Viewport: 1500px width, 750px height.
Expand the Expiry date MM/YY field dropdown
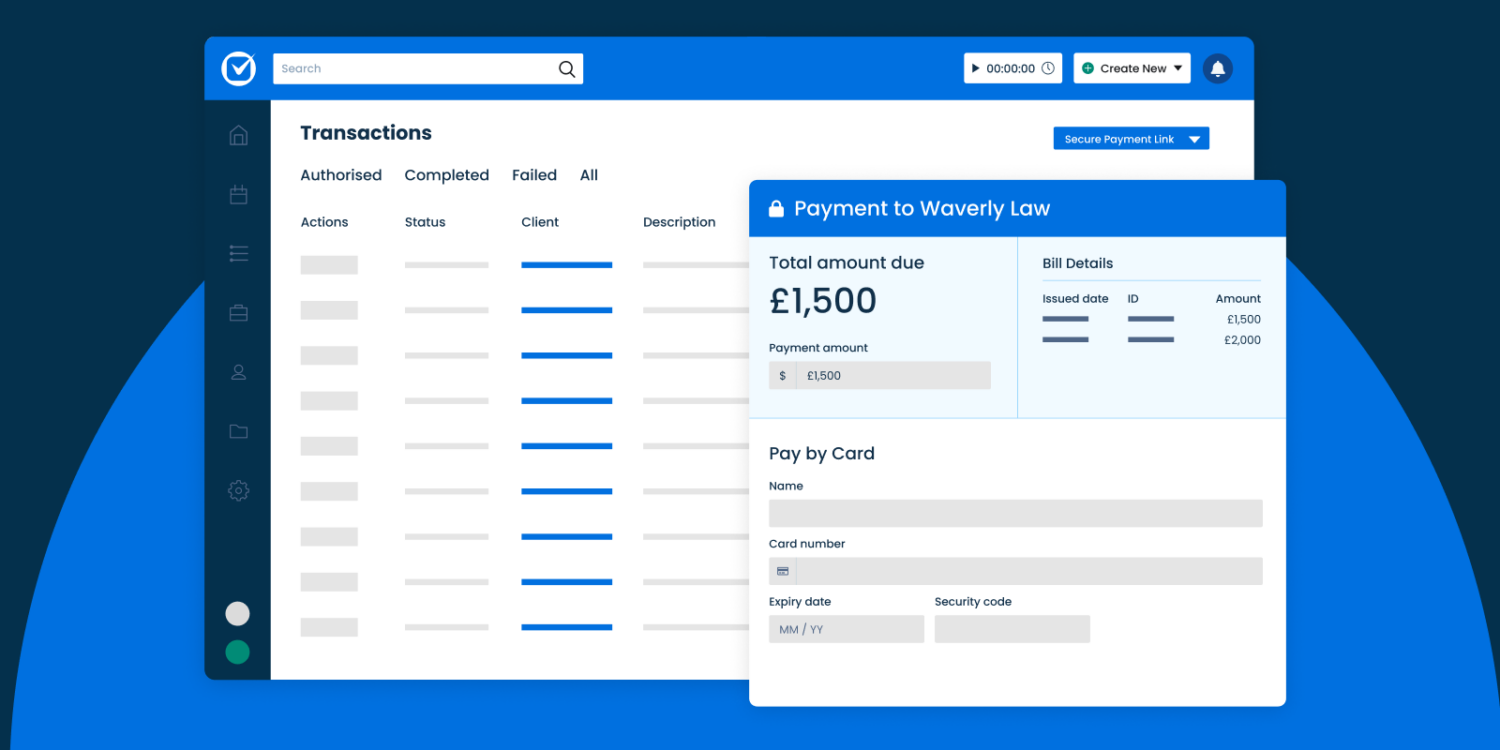tap(846, 629)
